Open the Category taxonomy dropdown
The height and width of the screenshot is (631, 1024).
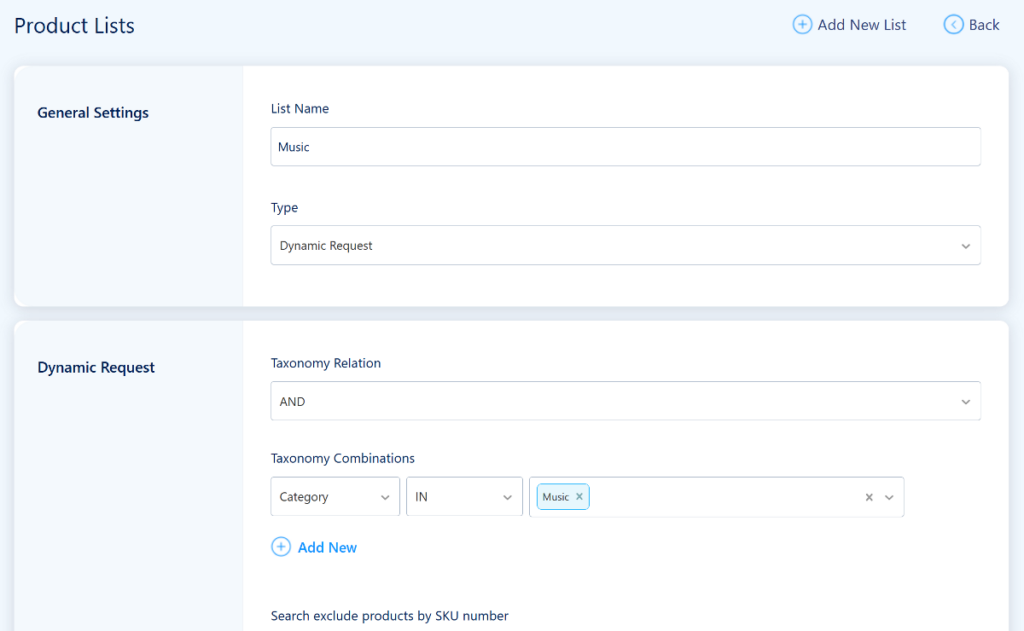pos(335,496)
